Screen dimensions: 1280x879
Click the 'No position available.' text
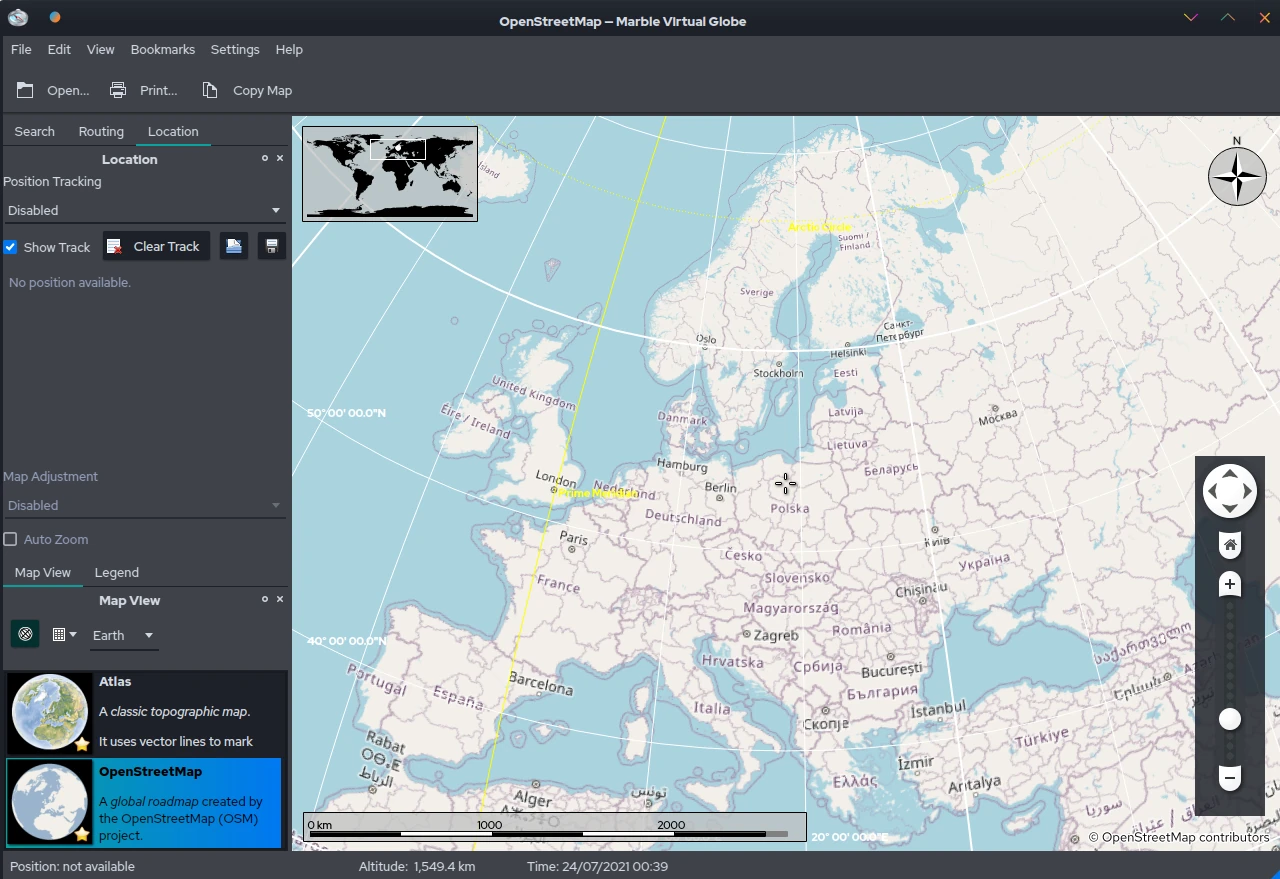[70, 283]
